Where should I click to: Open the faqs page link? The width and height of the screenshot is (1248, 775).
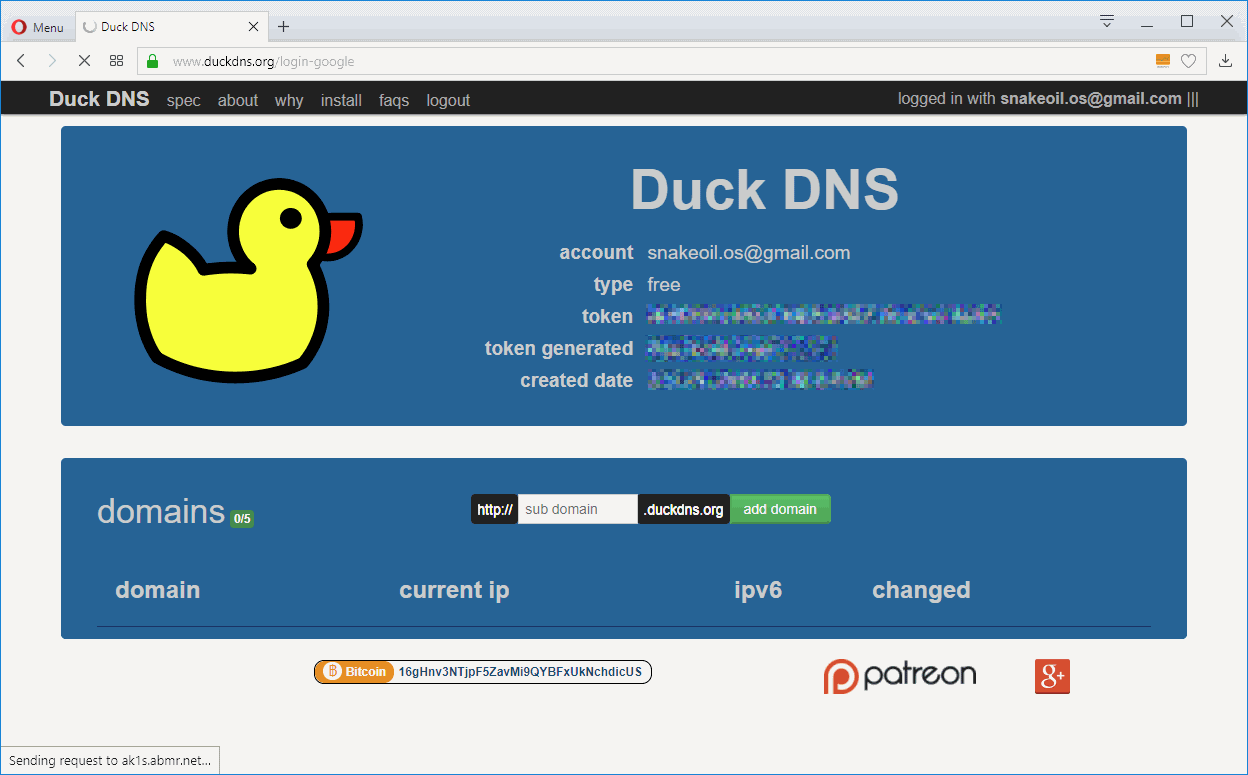coord(394,100)
